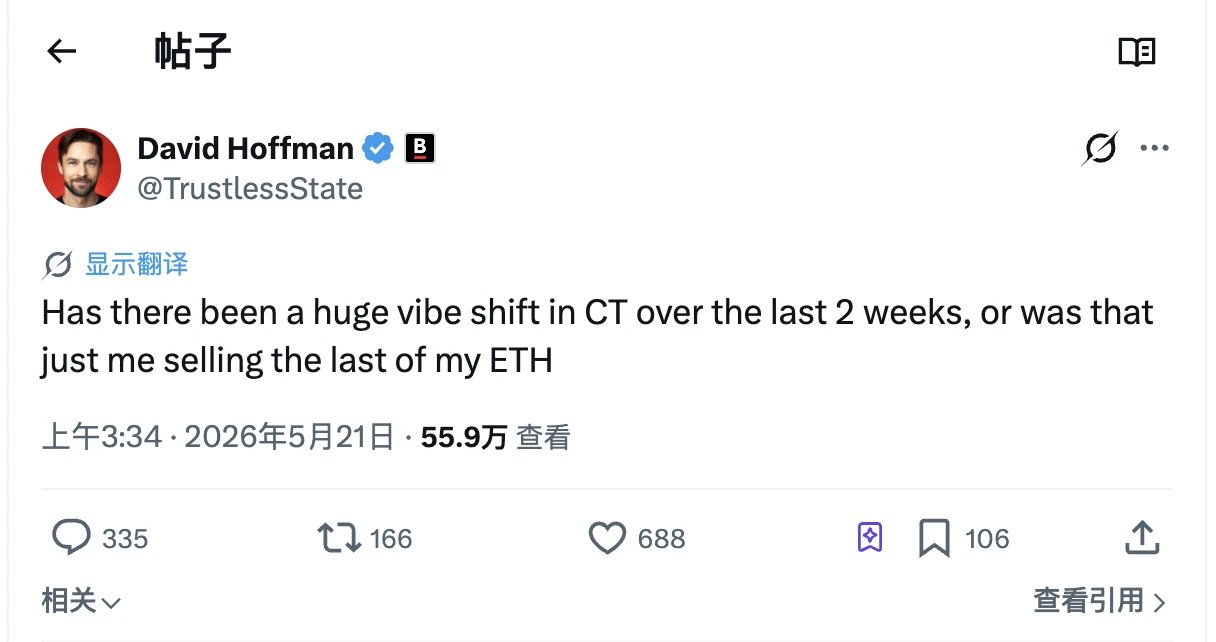Screen dimensions: 1216x642
Task: Expand the 相关 sort dropdown
Action: 81,601
